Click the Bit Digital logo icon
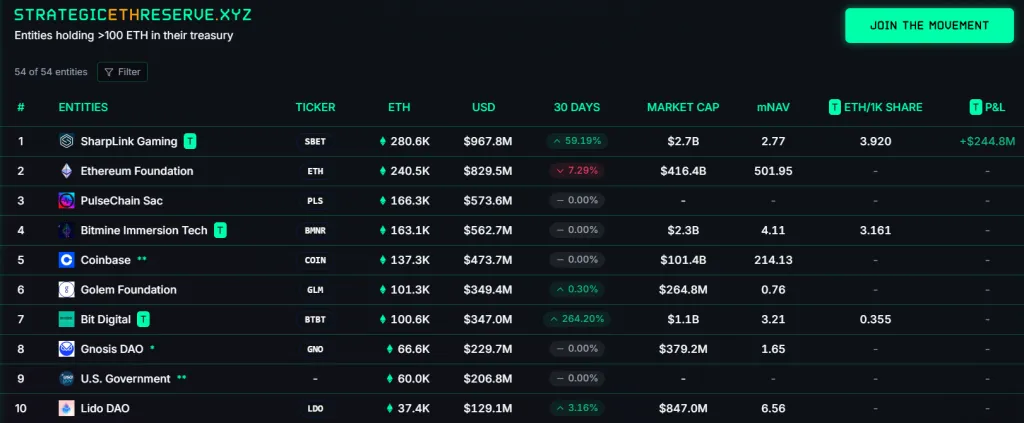Screen dimensions: 1024x423 pos(66,320)
